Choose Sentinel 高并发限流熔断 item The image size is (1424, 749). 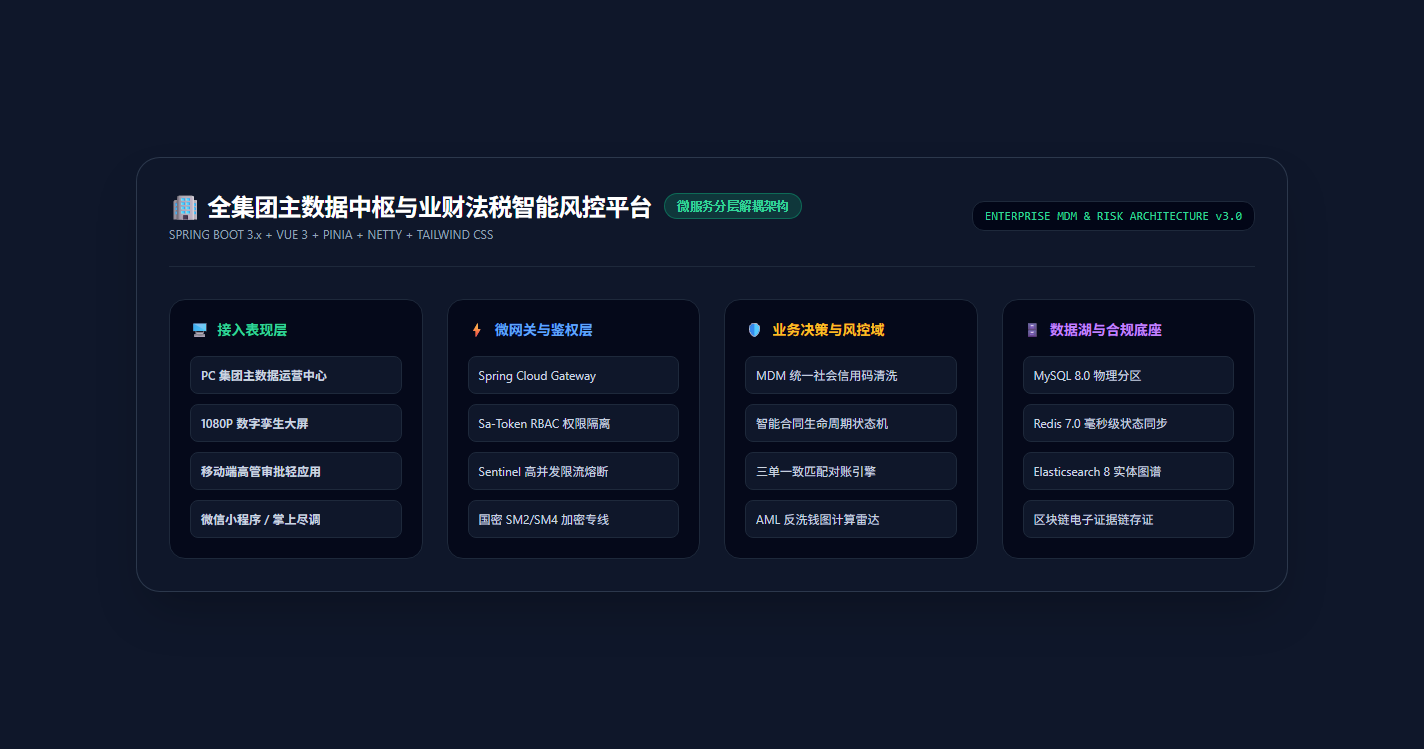pos(573,471)
